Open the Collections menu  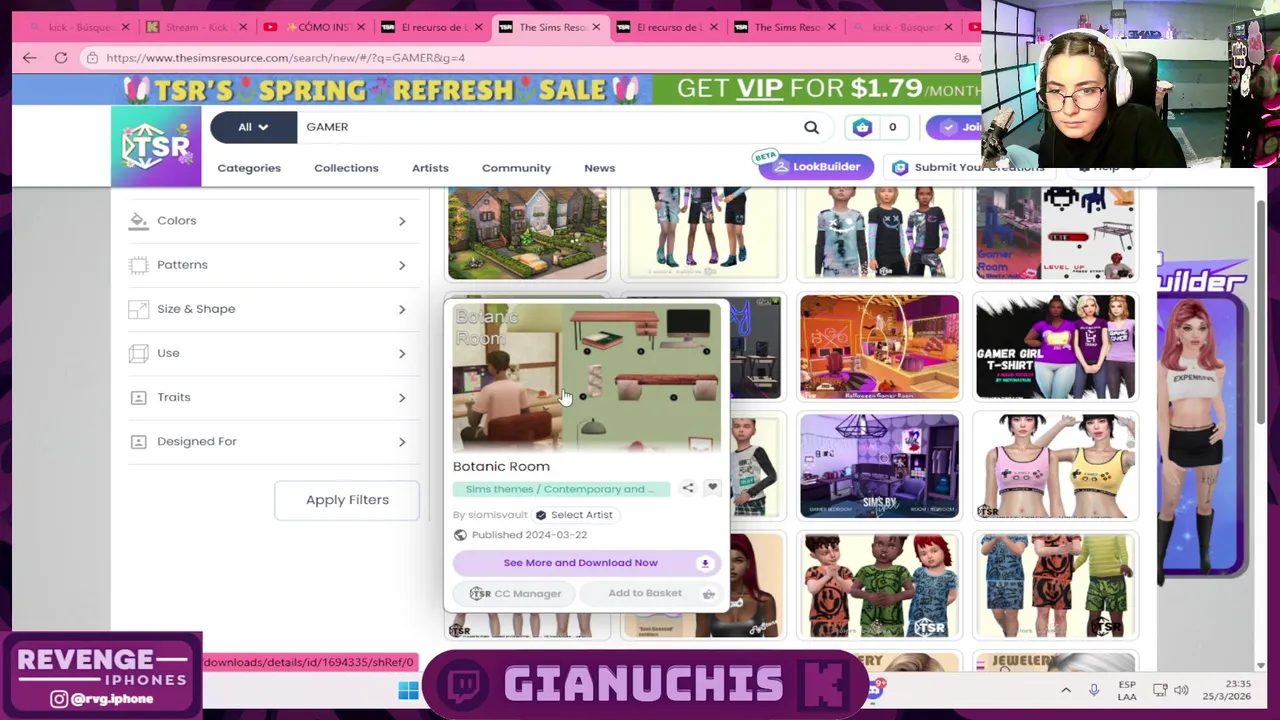tap(346, 168)
